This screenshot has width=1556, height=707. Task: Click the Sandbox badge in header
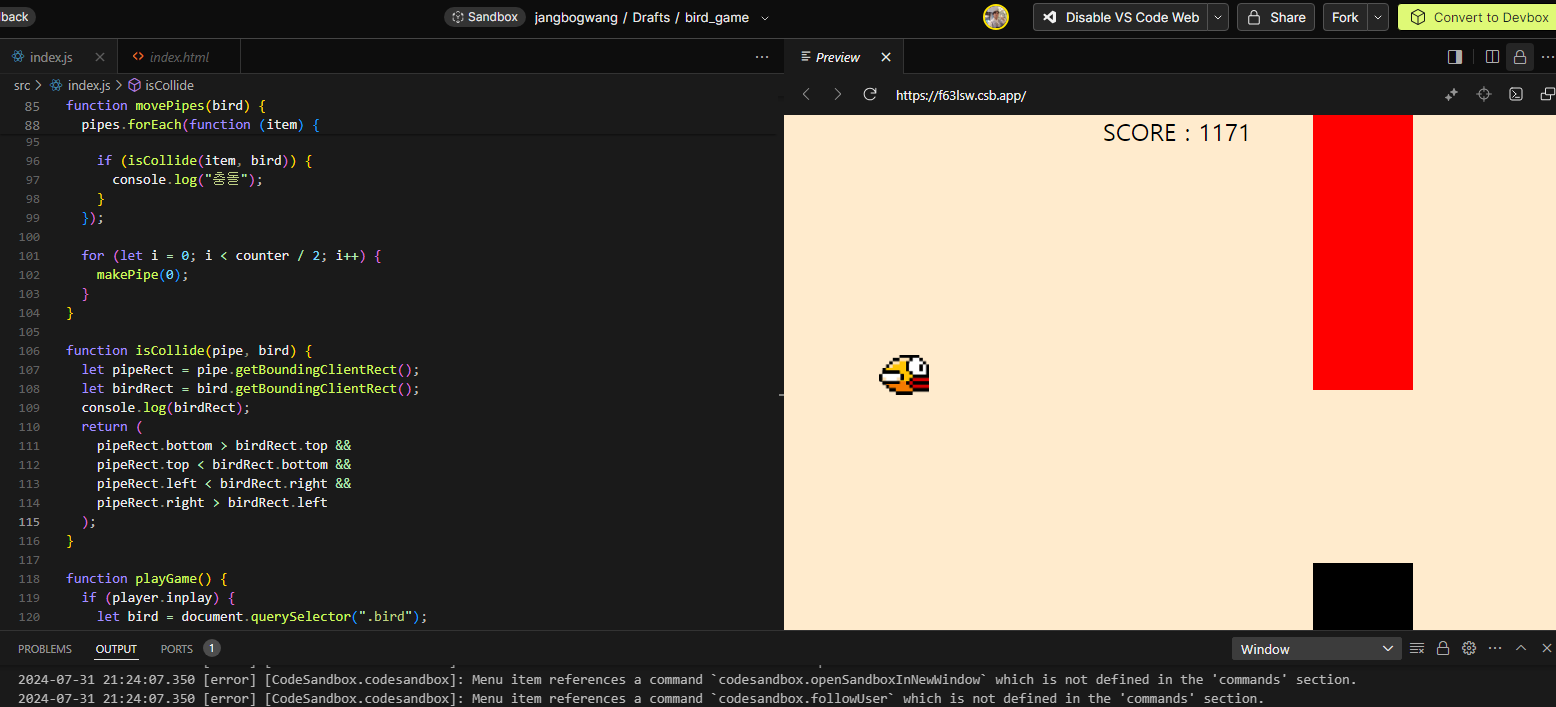[485, 17]
